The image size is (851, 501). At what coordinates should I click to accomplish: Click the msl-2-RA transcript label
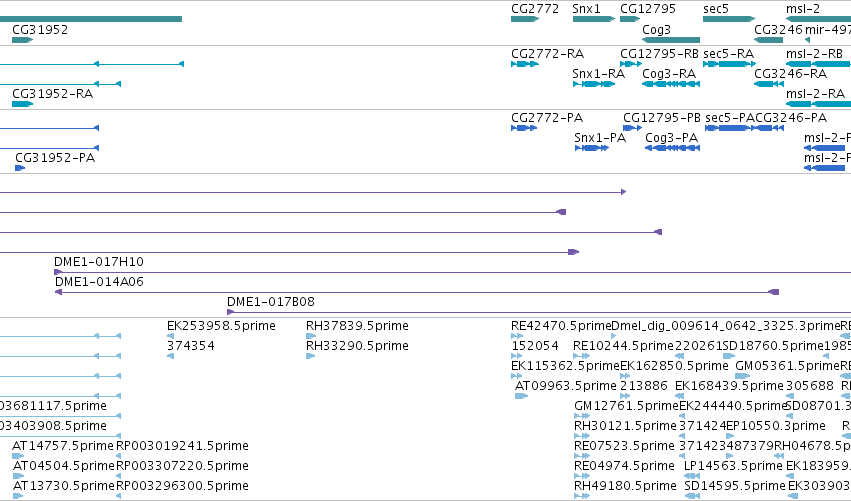815,94
